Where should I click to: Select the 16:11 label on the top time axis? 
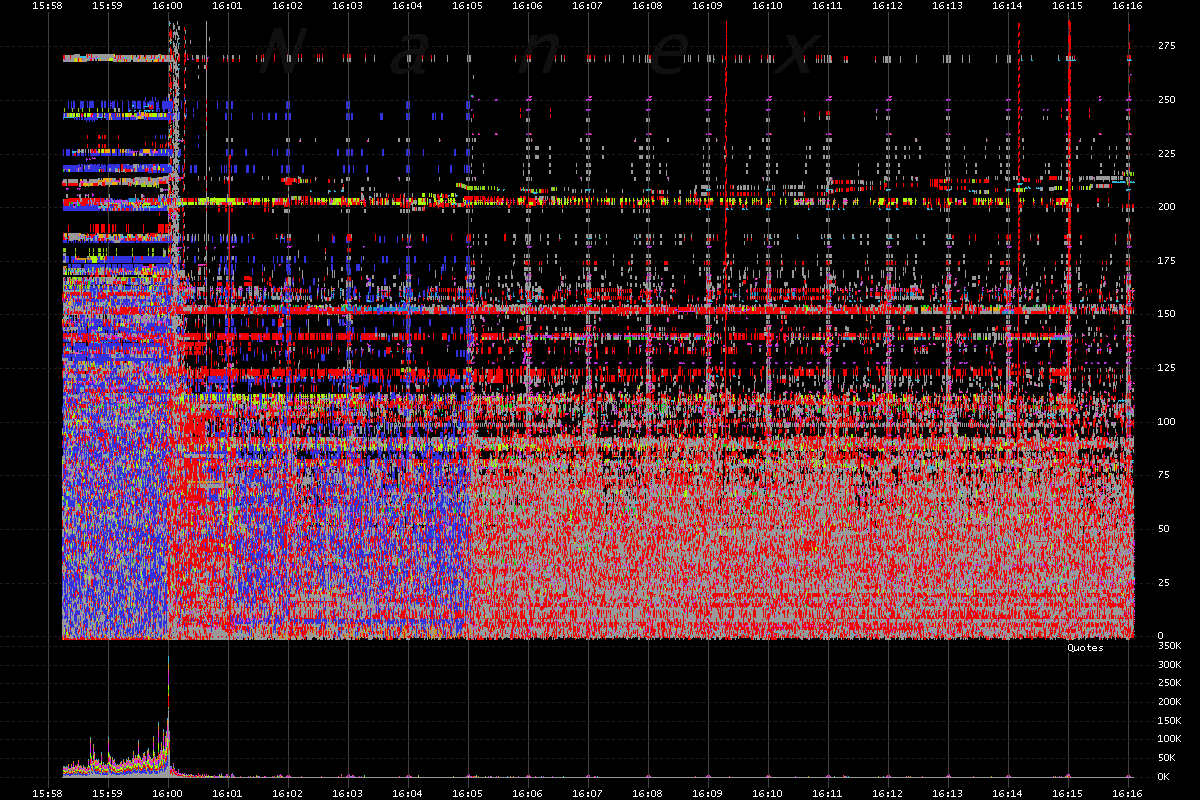[827, 6]
